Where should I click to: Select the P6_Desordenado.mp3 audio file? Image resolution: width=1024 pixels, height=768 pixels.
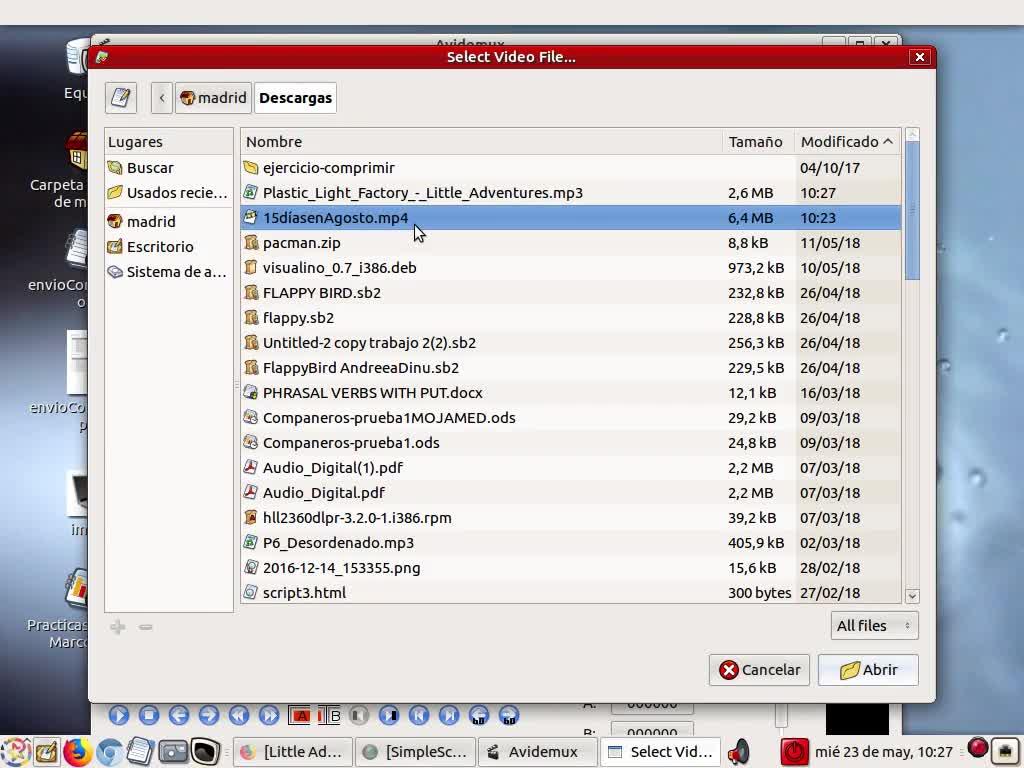pos(337,543)
